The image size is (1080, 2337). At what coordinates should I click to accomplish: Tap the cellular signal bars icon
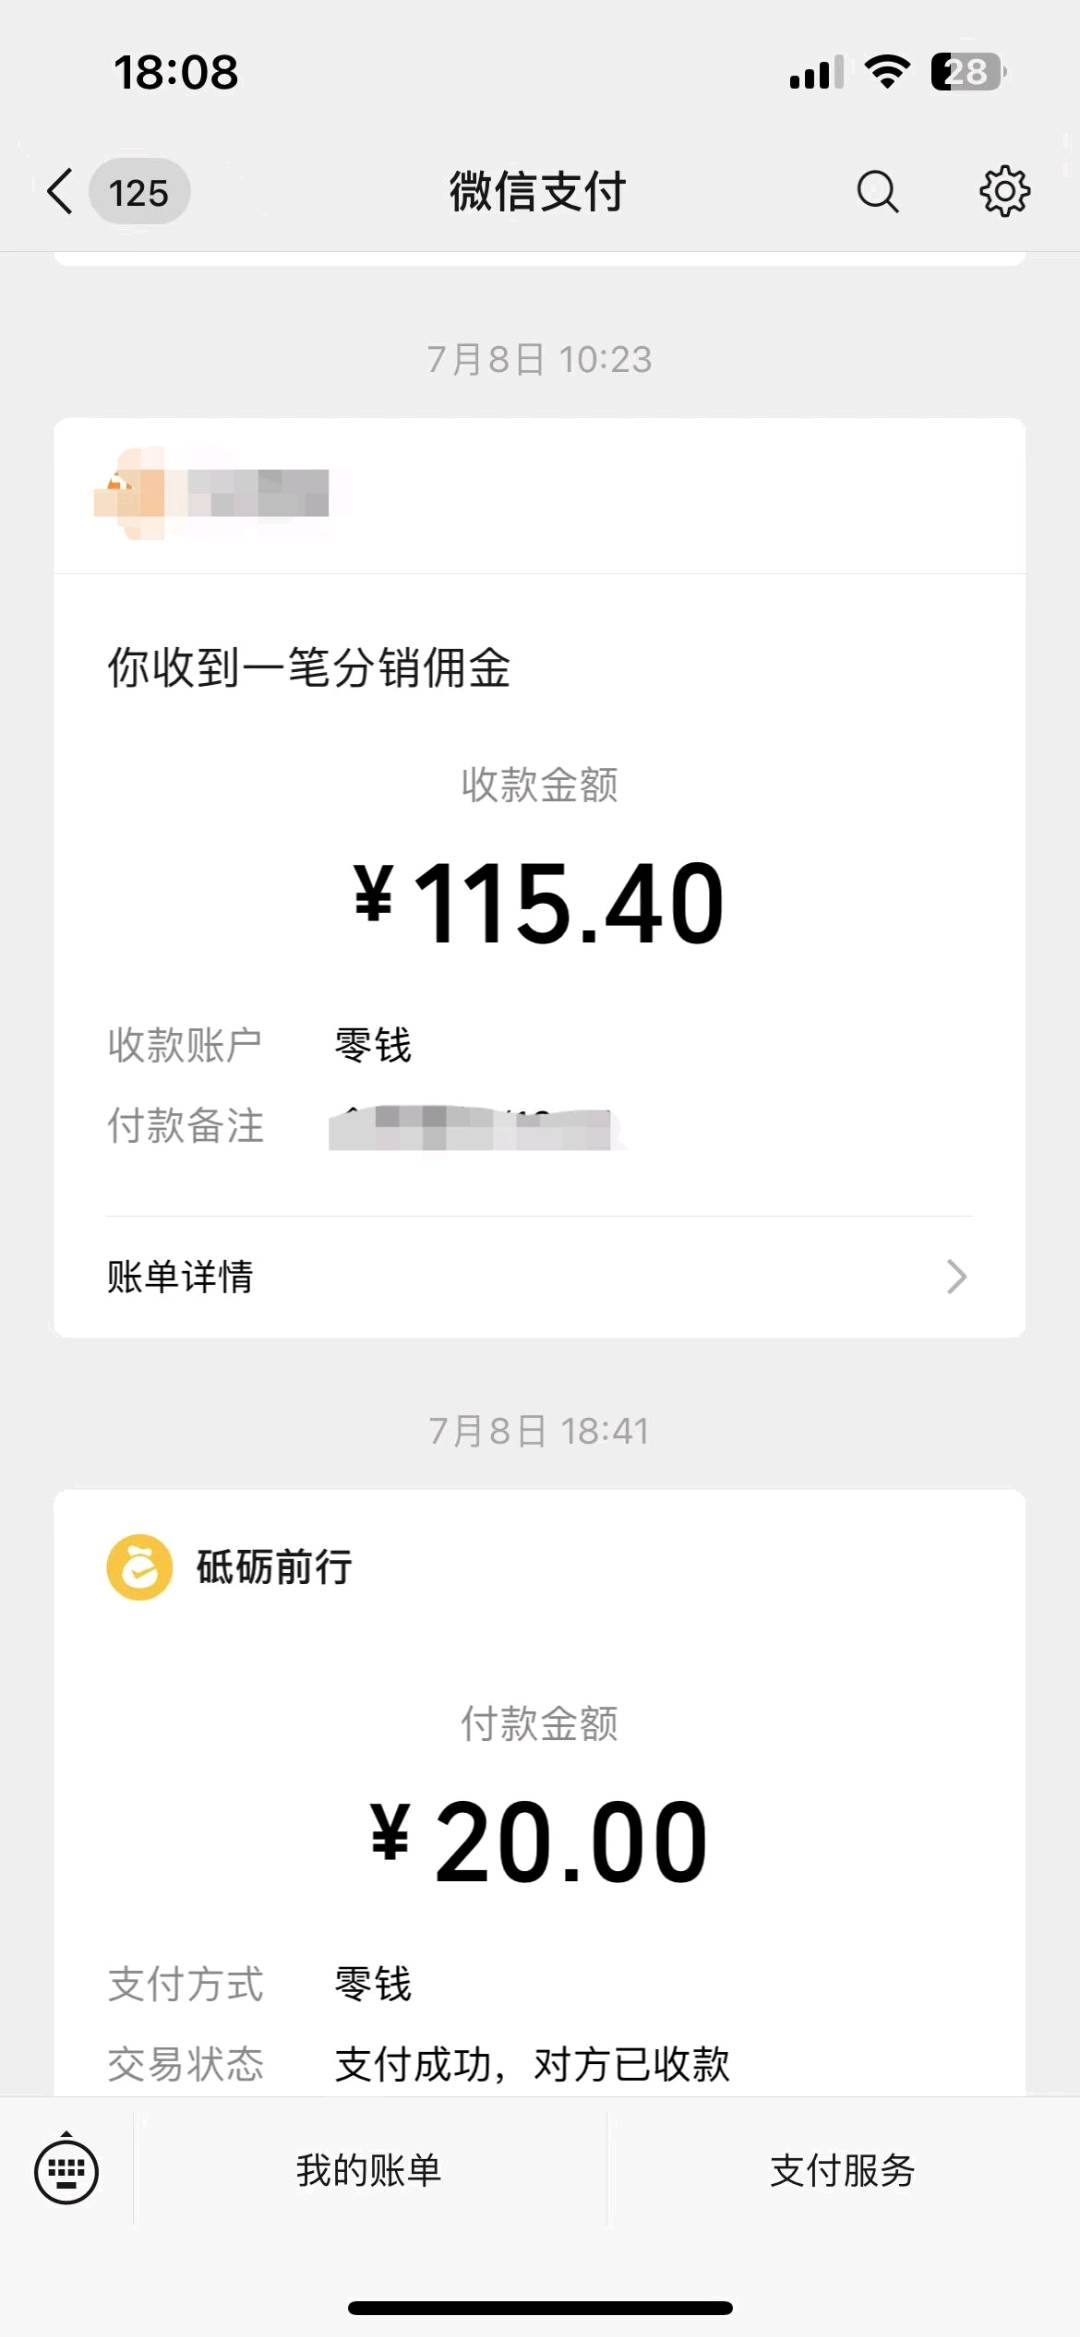click(816, 72)
